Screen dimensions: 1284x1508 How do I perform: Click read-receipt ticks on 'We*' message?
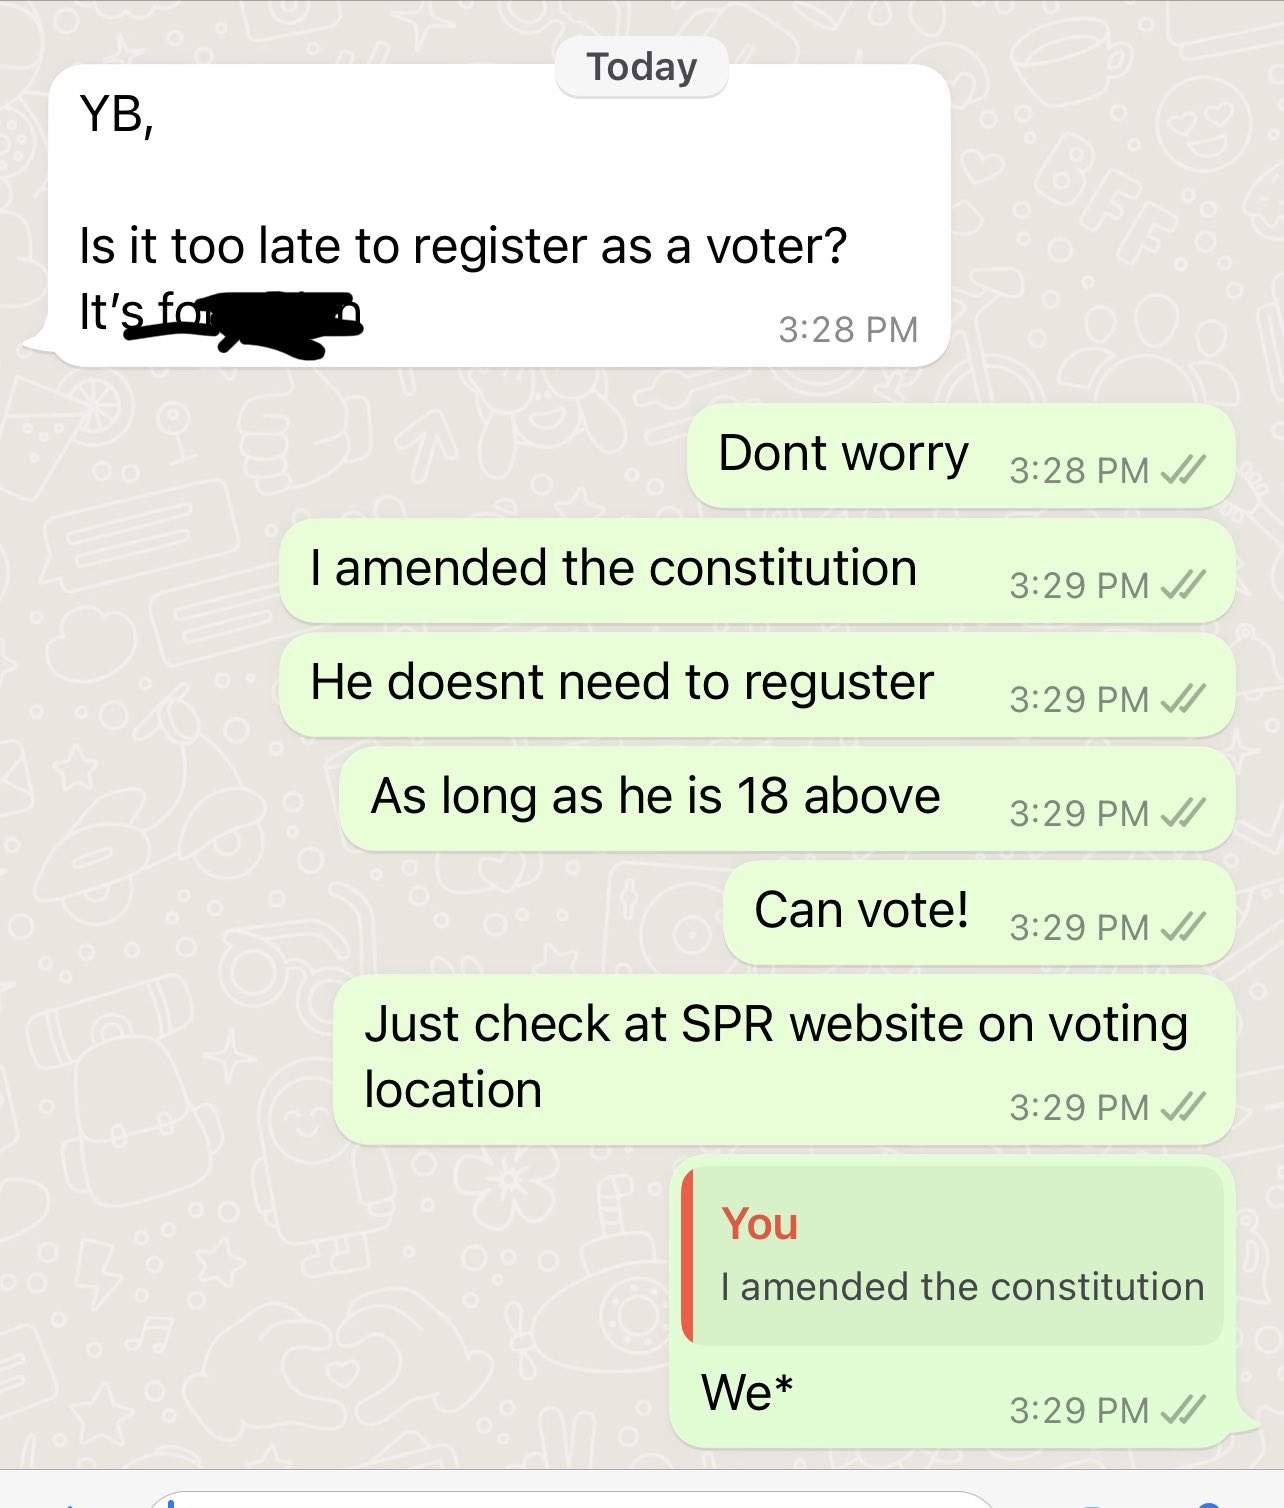point(1183,1409)
